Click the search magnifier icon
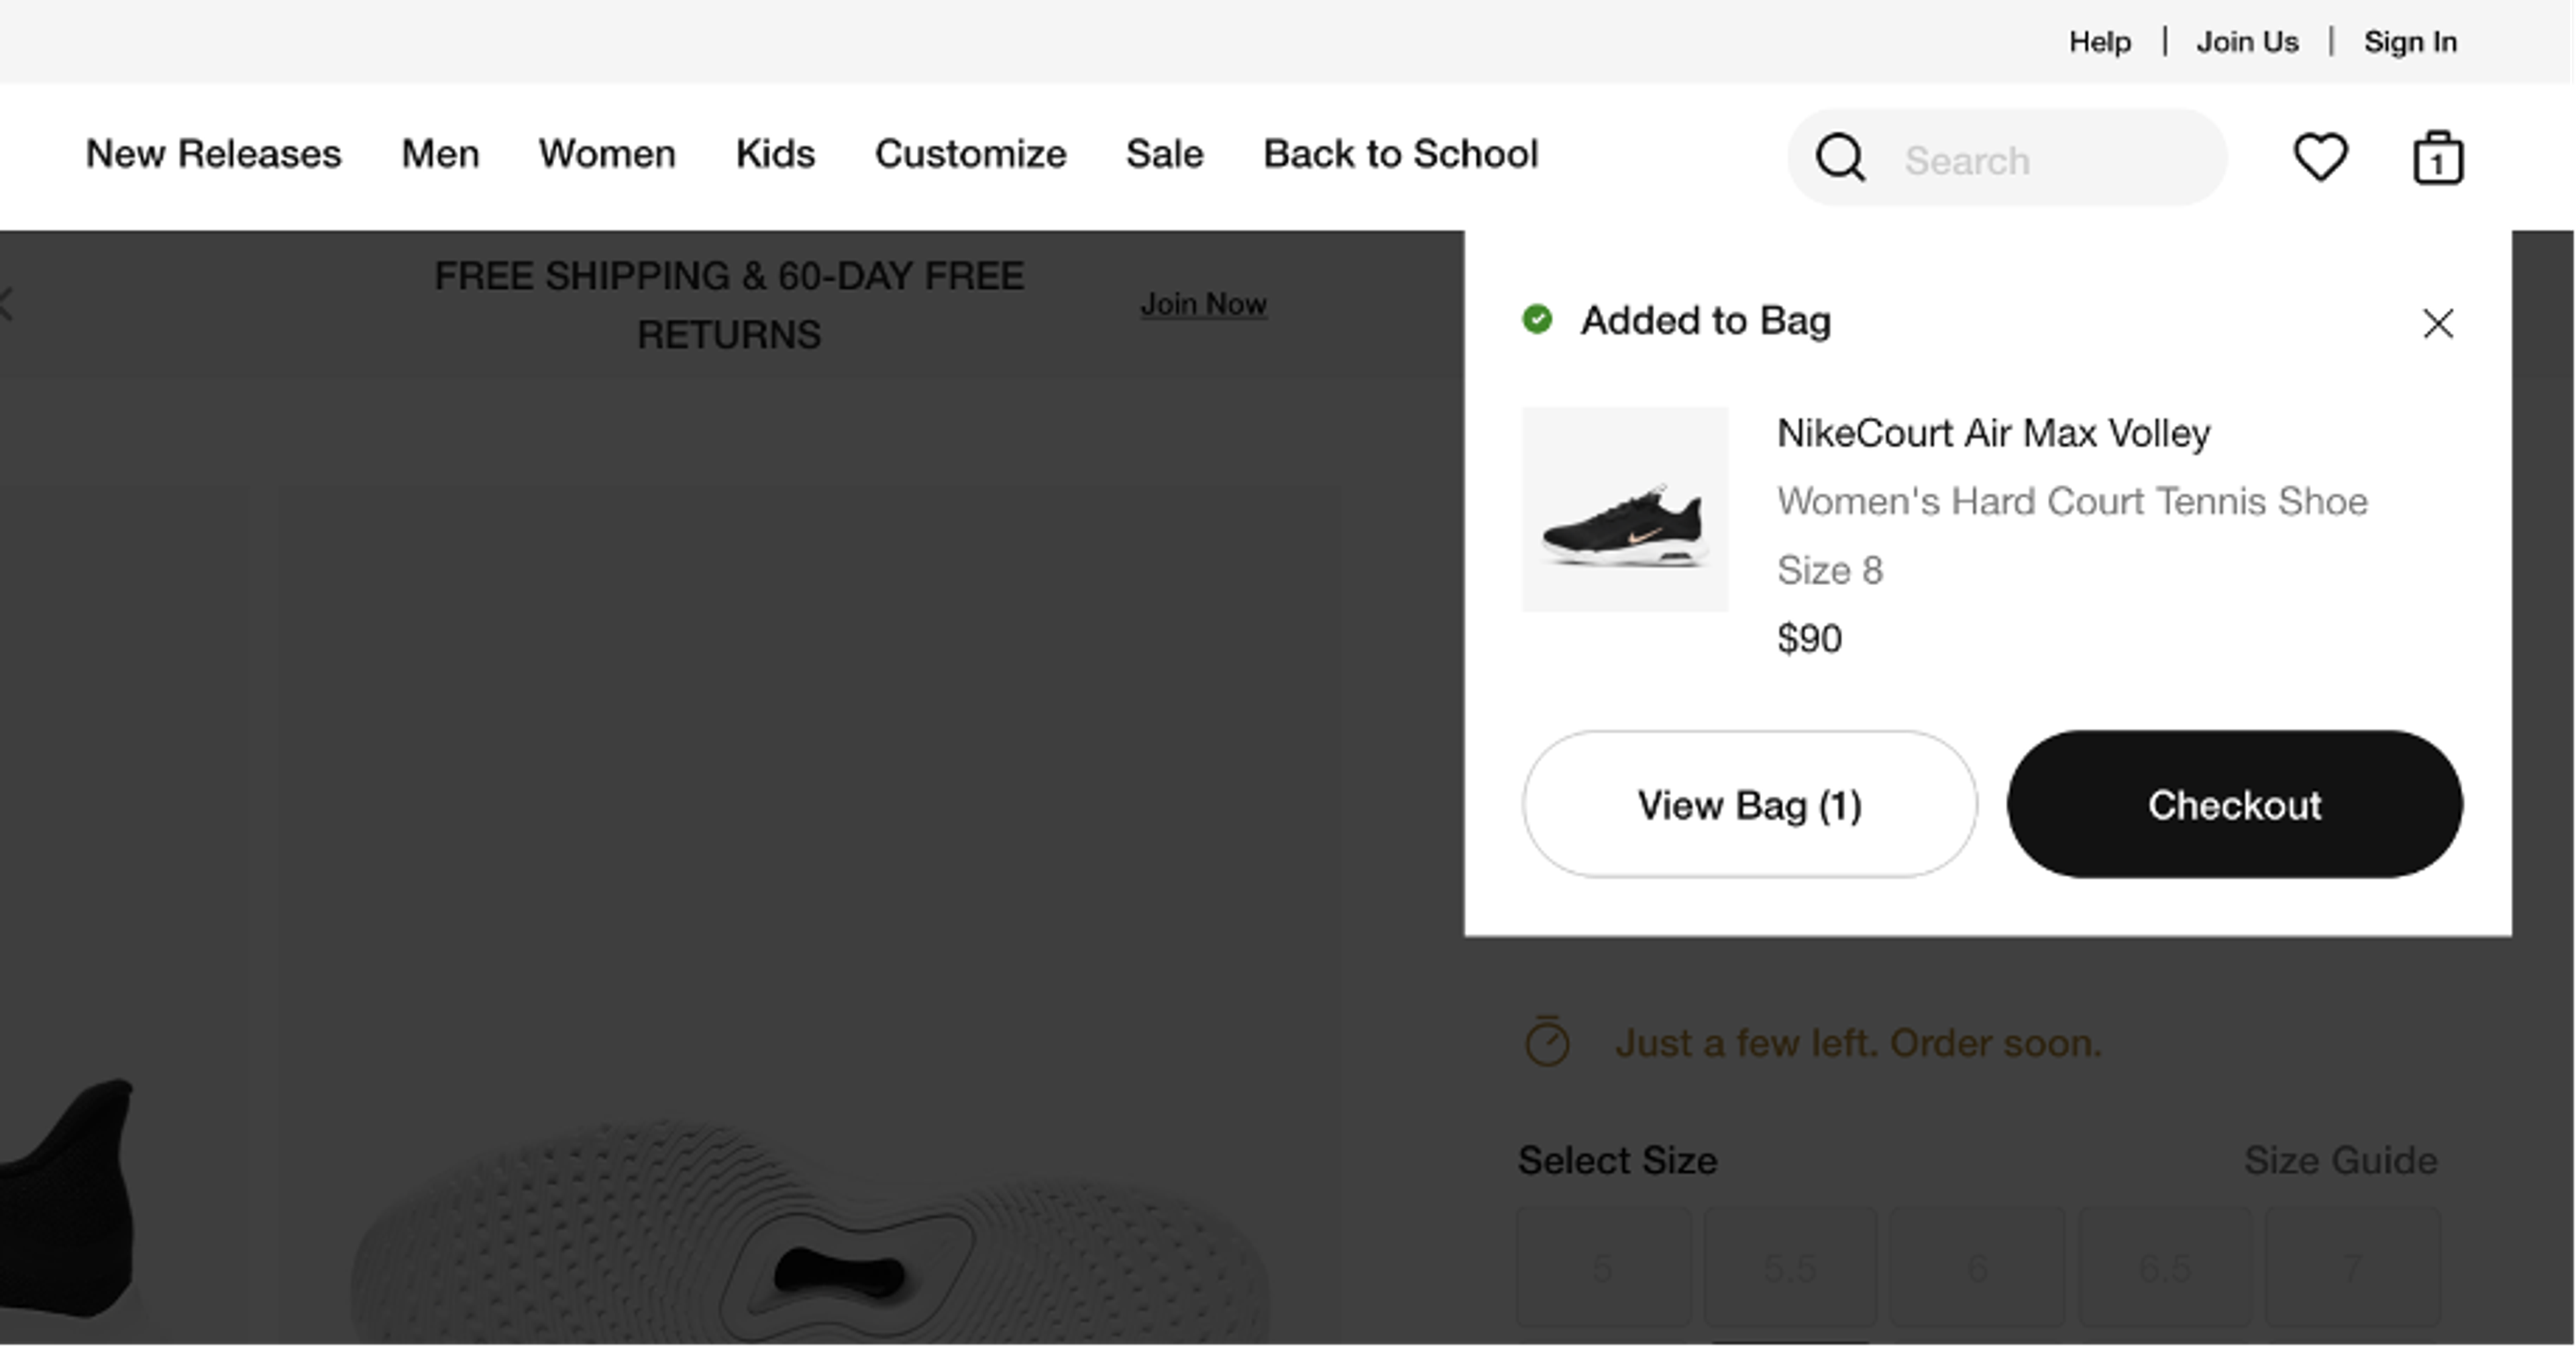The width and height of the screenshot is (2576, 1347). pyautogui.click(x=1840, y=158)
